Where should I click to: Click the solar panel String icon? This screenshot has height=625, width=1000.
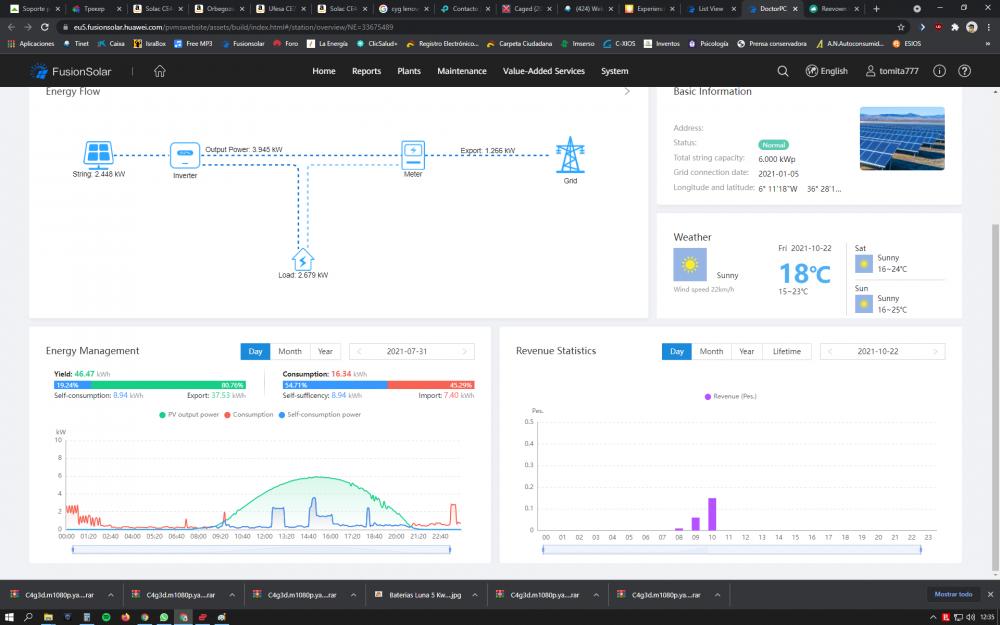98,154
